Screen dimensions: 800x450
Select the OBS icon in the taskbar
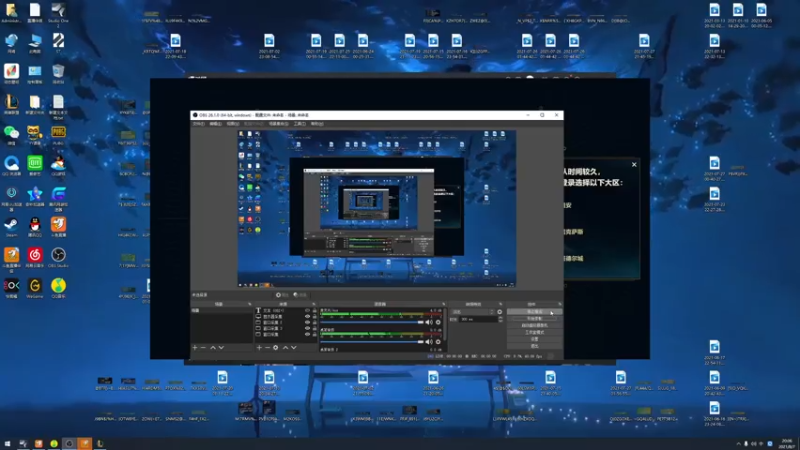point(69,443)
